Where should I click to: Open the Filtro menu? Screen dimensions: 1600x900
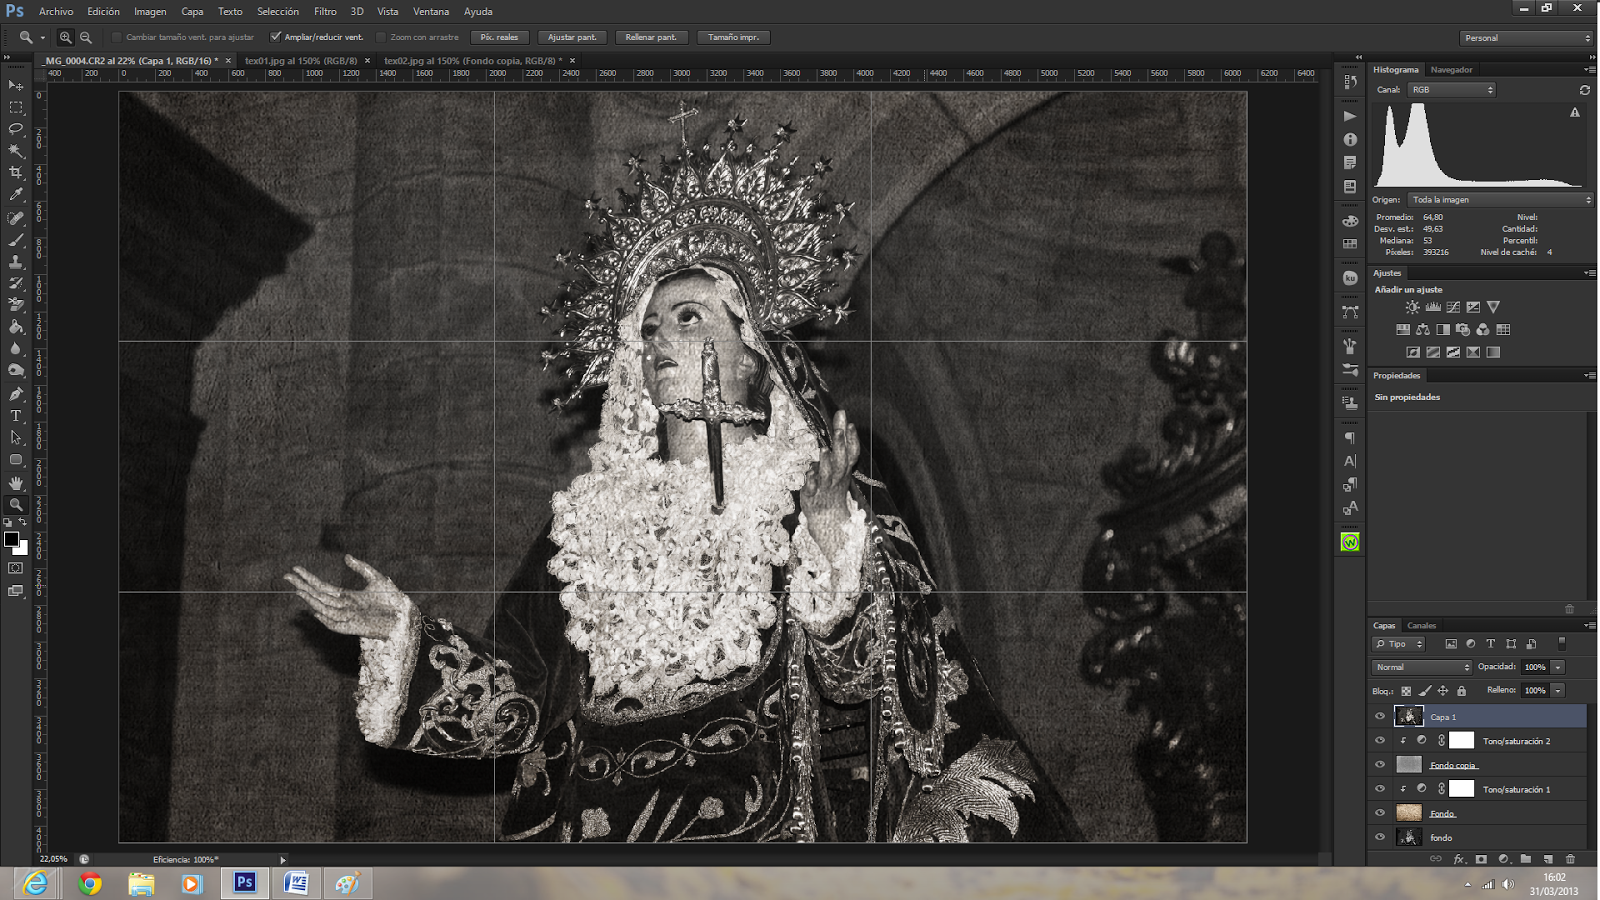coord(325,11)
